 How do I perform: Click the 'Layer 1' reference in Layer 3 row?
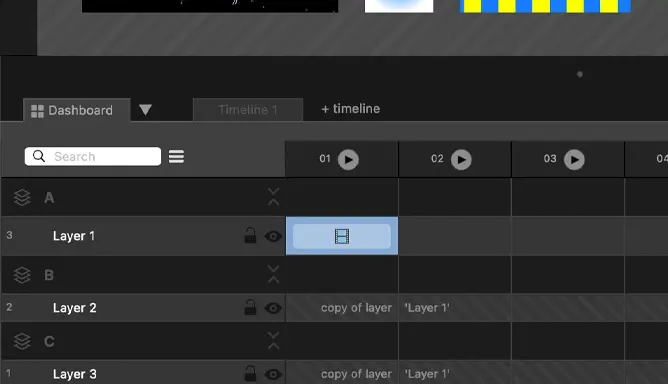pyautogui.click(x=427, y=374)
